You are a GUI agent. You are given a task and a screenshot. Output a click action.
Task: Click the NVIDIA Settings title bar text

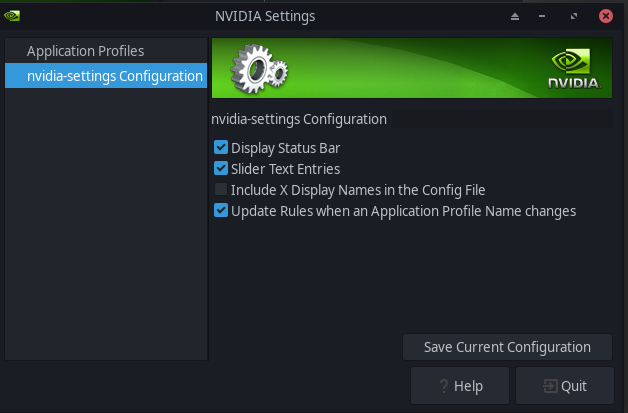point(265,16)
